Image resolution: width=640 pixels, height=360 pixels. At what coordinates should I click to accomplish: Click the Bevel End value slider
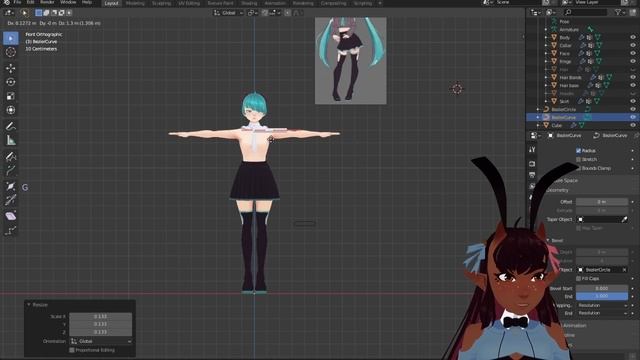click(602, 296)
